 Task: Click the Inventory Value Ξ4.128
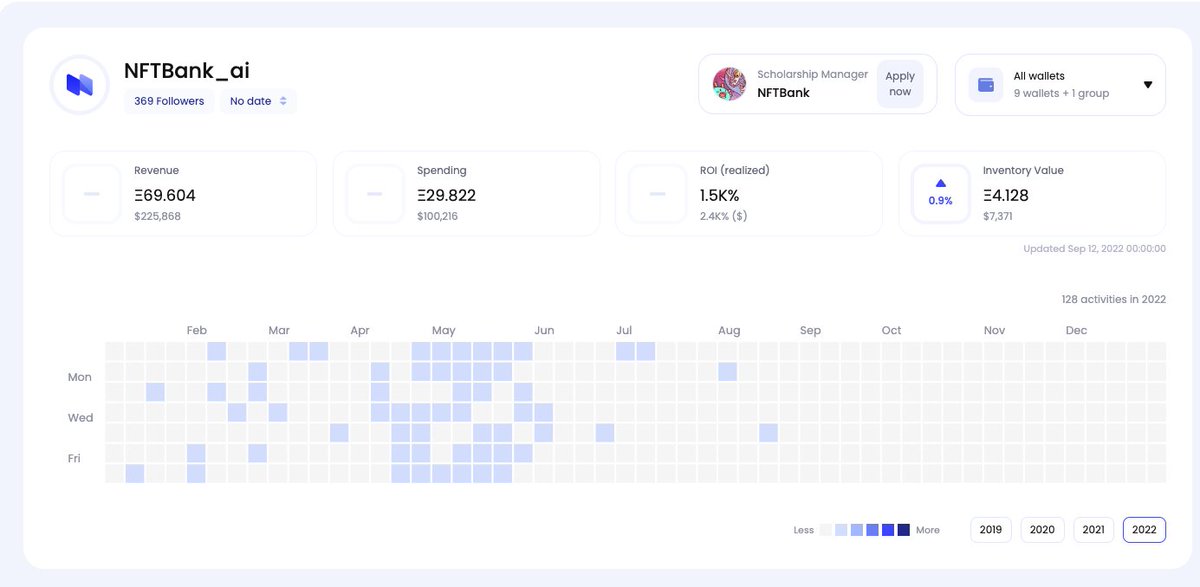click(x=1006, y=195)
